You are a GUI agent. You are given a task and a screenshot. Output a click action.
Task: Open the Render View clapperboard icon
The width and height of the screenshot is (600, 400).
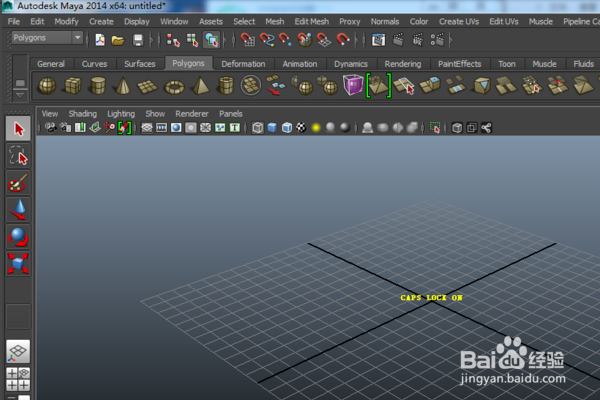point(378,40)
